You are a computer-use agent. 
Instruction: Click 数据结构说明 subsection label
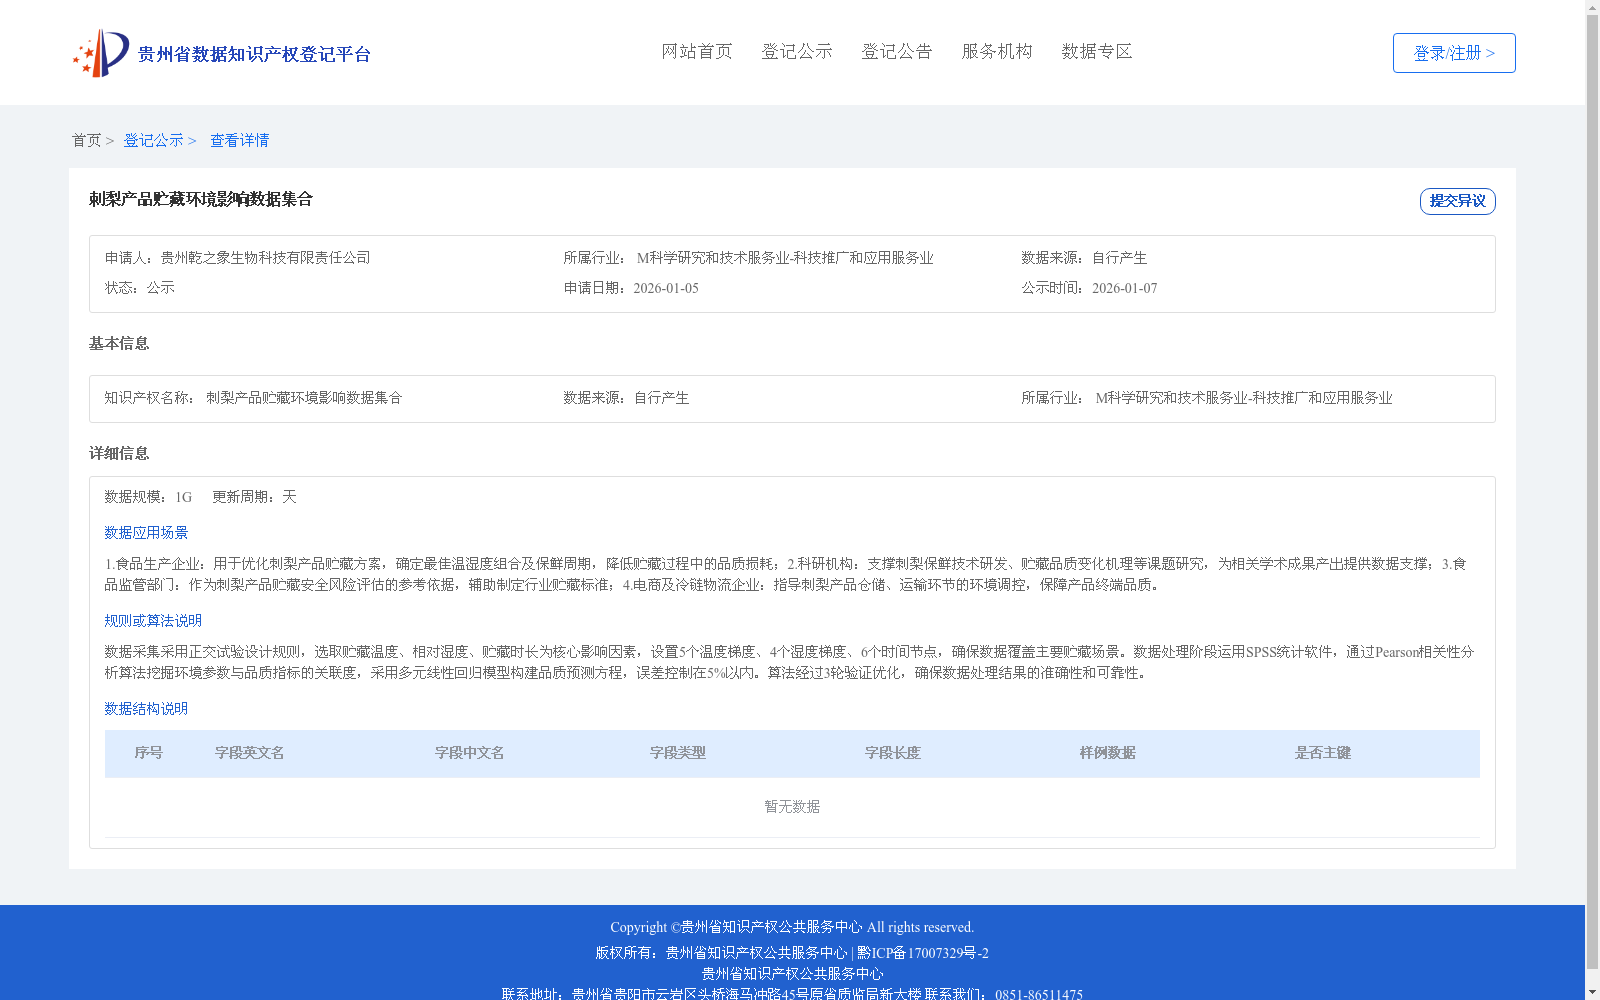pyautogui.click(x=146, y=709)
